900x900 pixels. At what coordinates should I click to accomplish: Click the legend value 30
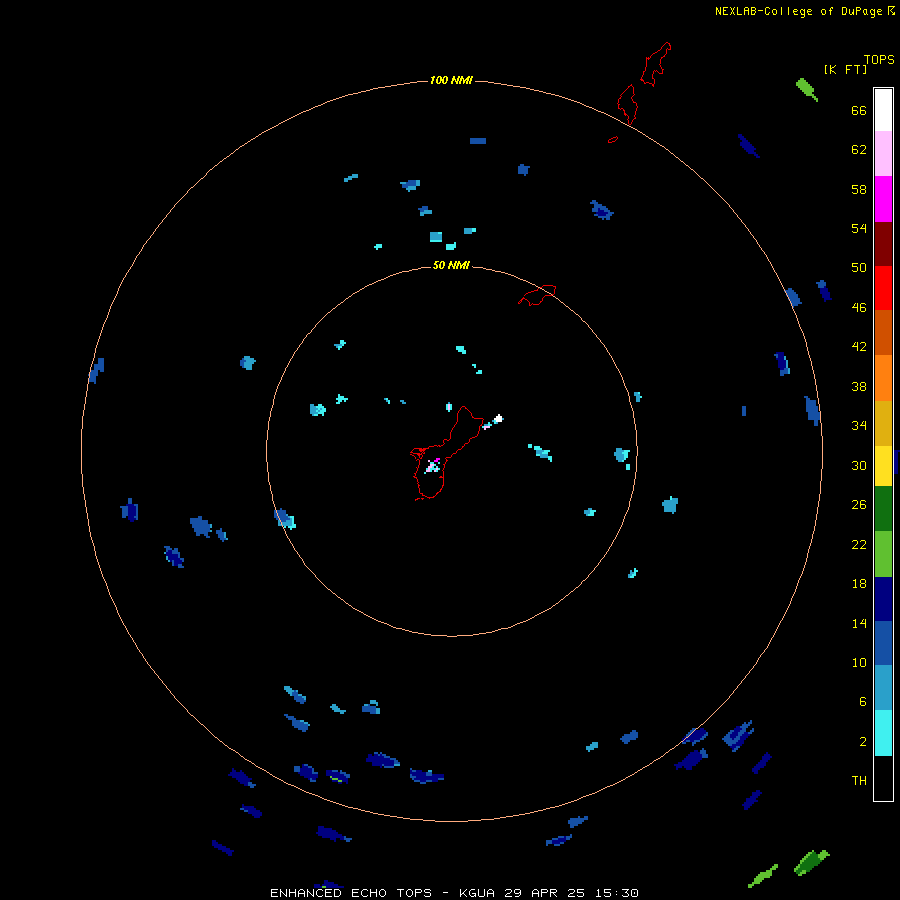(859, 465)
